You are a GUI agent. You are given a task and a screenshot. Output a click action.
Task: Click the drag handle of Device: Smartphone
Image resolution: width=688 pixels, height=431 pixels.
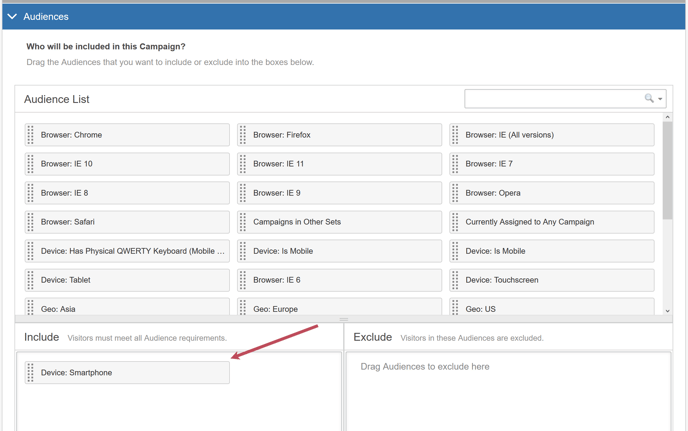pyautogui.click(x=30, y=373)
